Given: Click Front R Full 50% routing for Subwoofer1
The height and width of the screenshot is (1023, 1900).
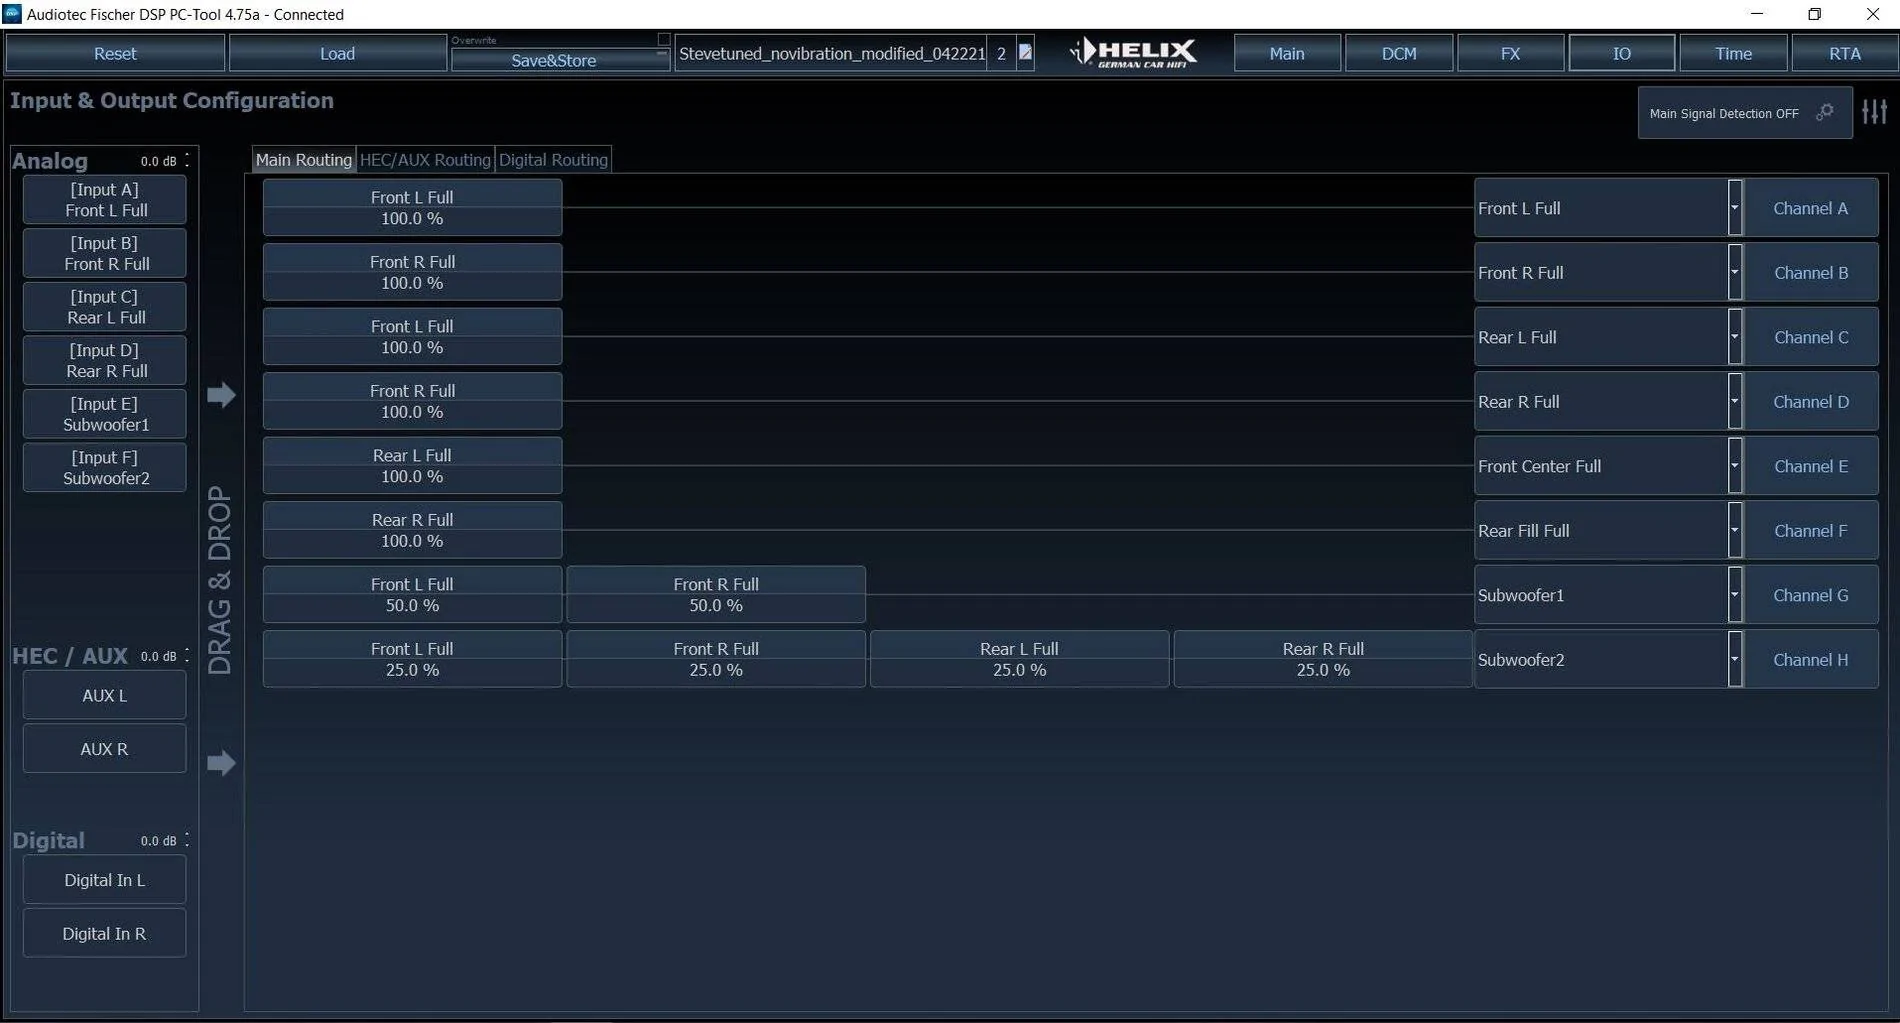Looking at the screenshot, I should pos(716,595).
